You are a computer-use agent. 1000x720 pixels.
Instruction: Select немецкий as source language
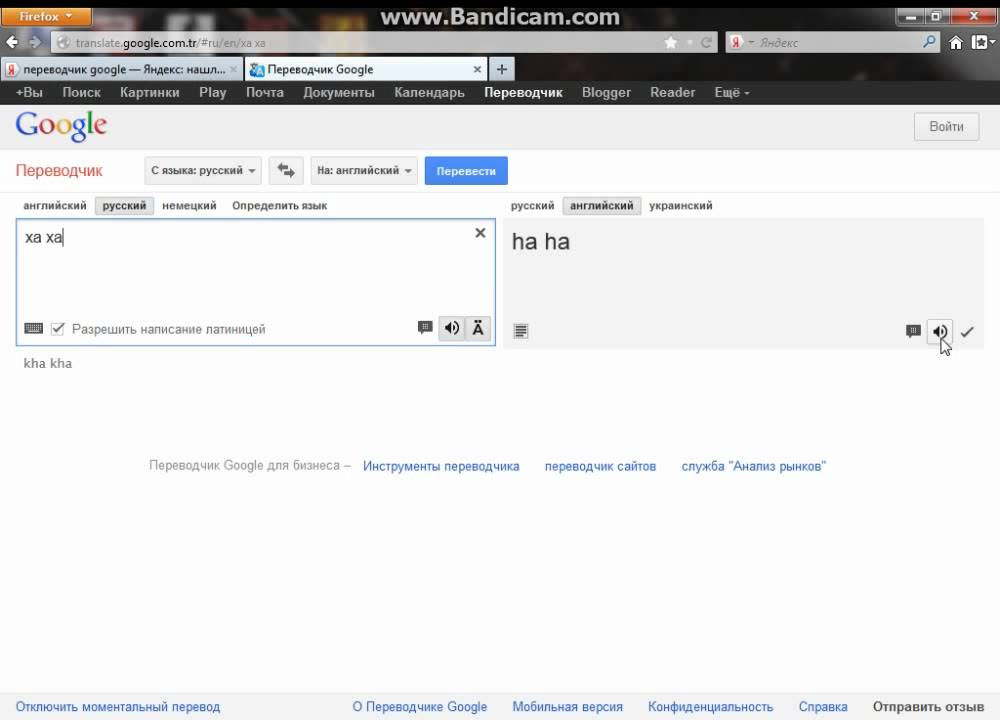click(189, 205)
